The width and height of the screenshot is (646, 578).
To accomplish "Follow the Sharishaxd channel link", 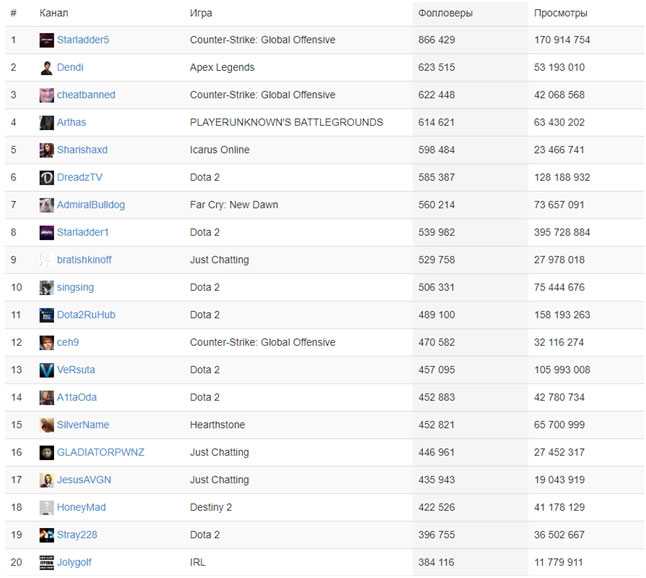I will click(x=82, y=150).
